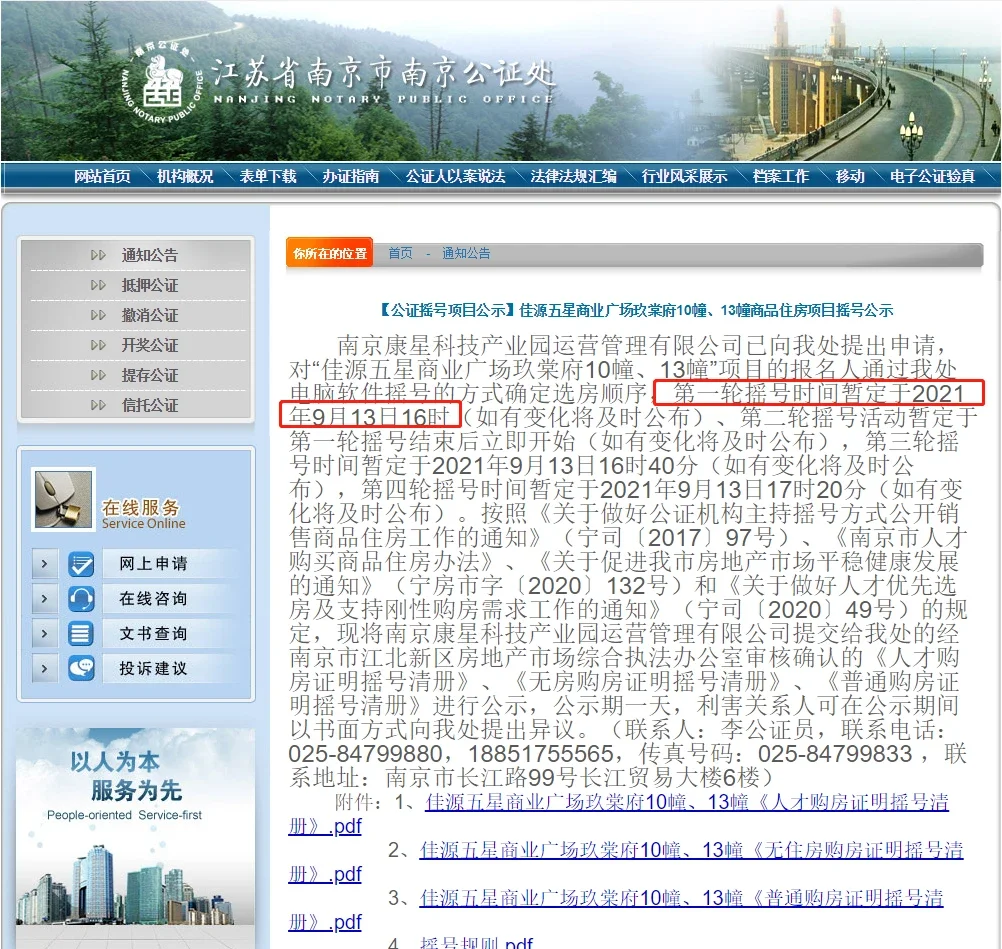Select 撤消公证 in the left sidebar

tap(150, 315)
